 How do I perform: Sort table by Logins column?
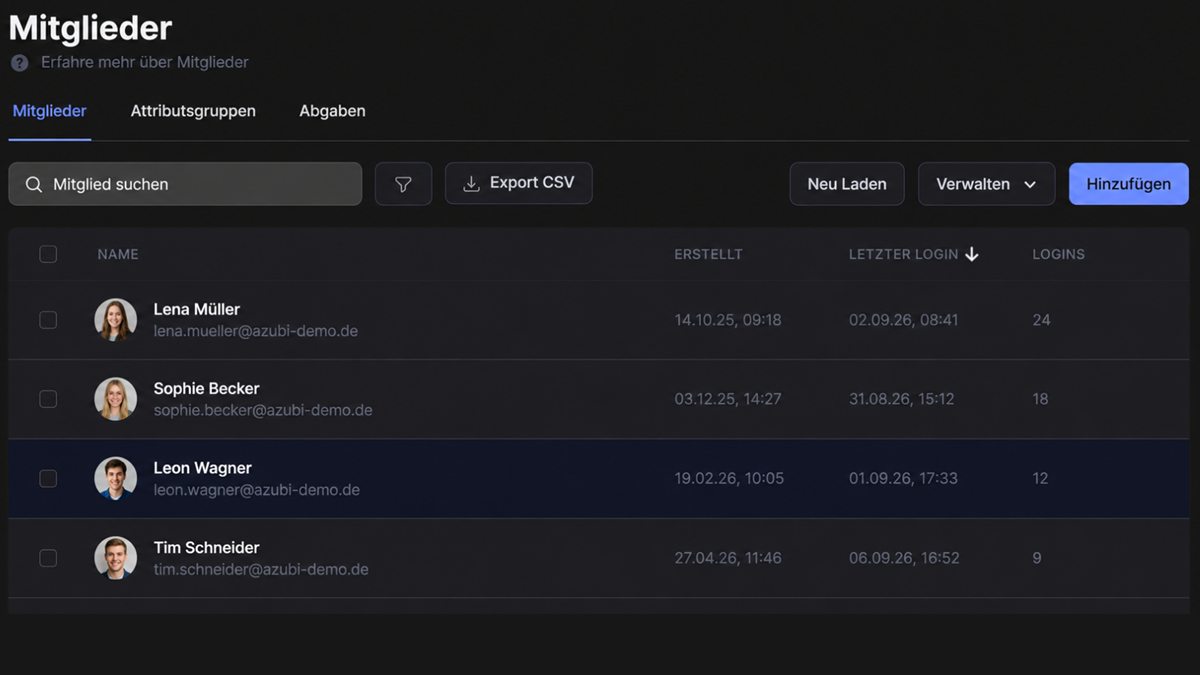click(1058, 254)
